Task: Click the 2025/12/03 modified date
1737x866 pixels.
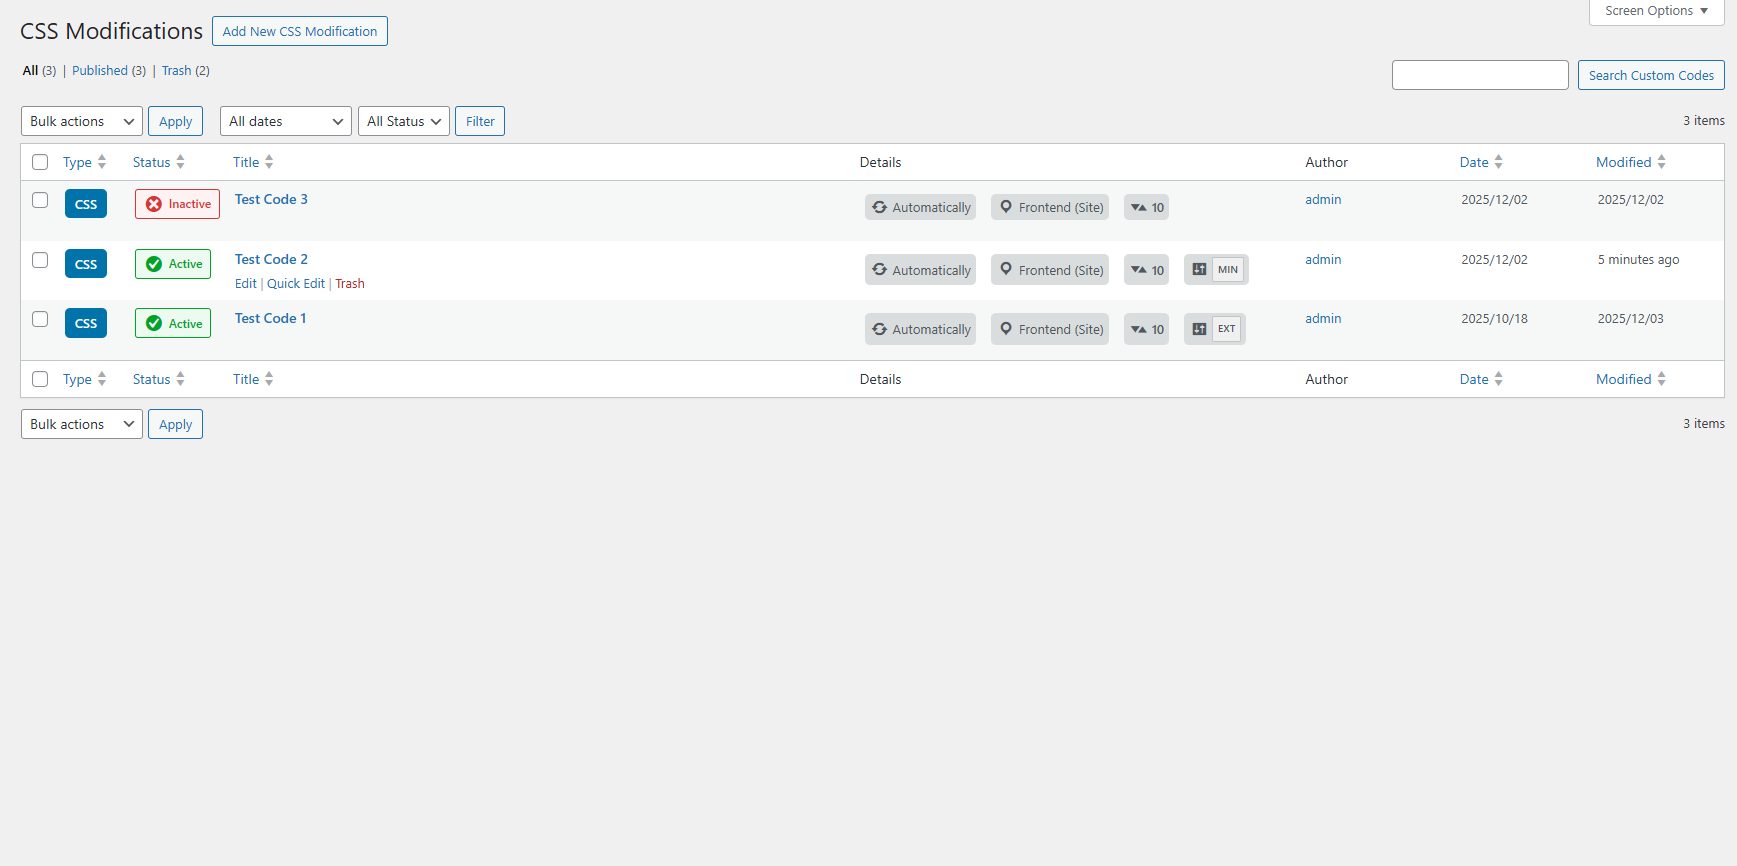Action: 1630,318
